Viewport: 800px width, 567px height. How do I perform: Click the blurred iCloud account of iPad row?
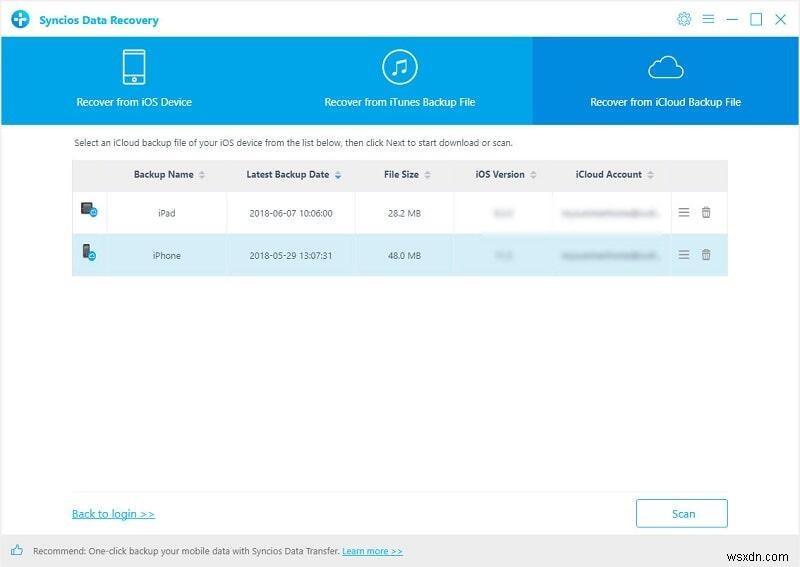(610, 213)
